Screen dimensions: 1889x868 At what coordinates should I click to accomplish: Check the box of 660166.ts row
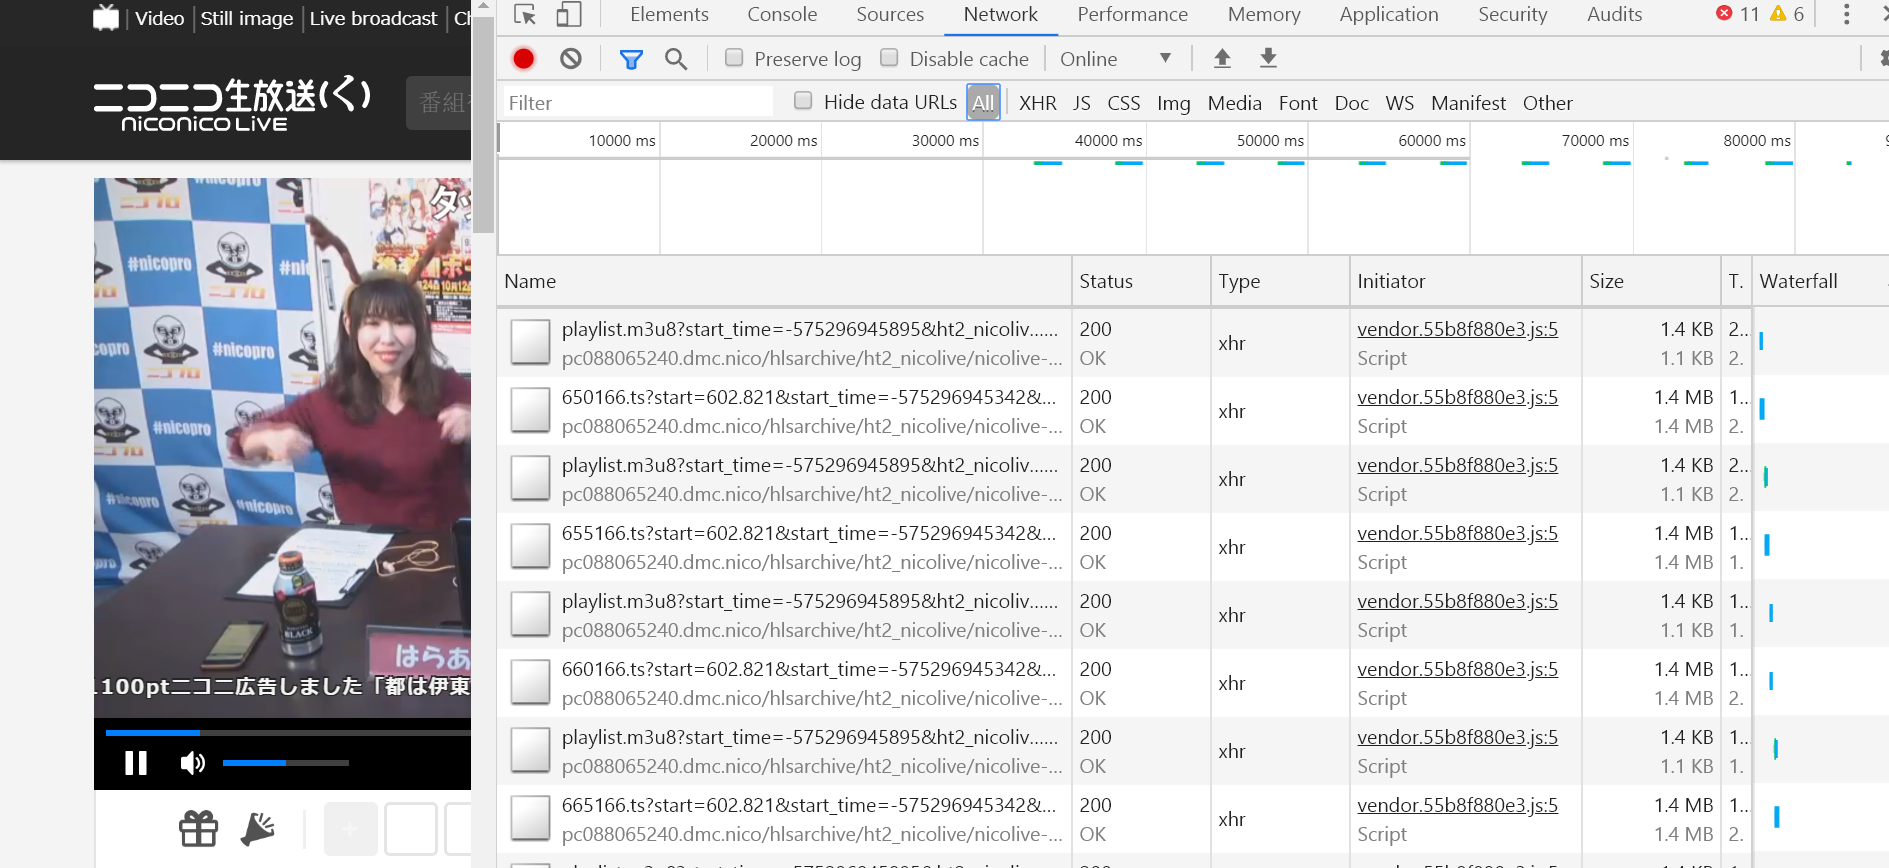tap(530, 683)
